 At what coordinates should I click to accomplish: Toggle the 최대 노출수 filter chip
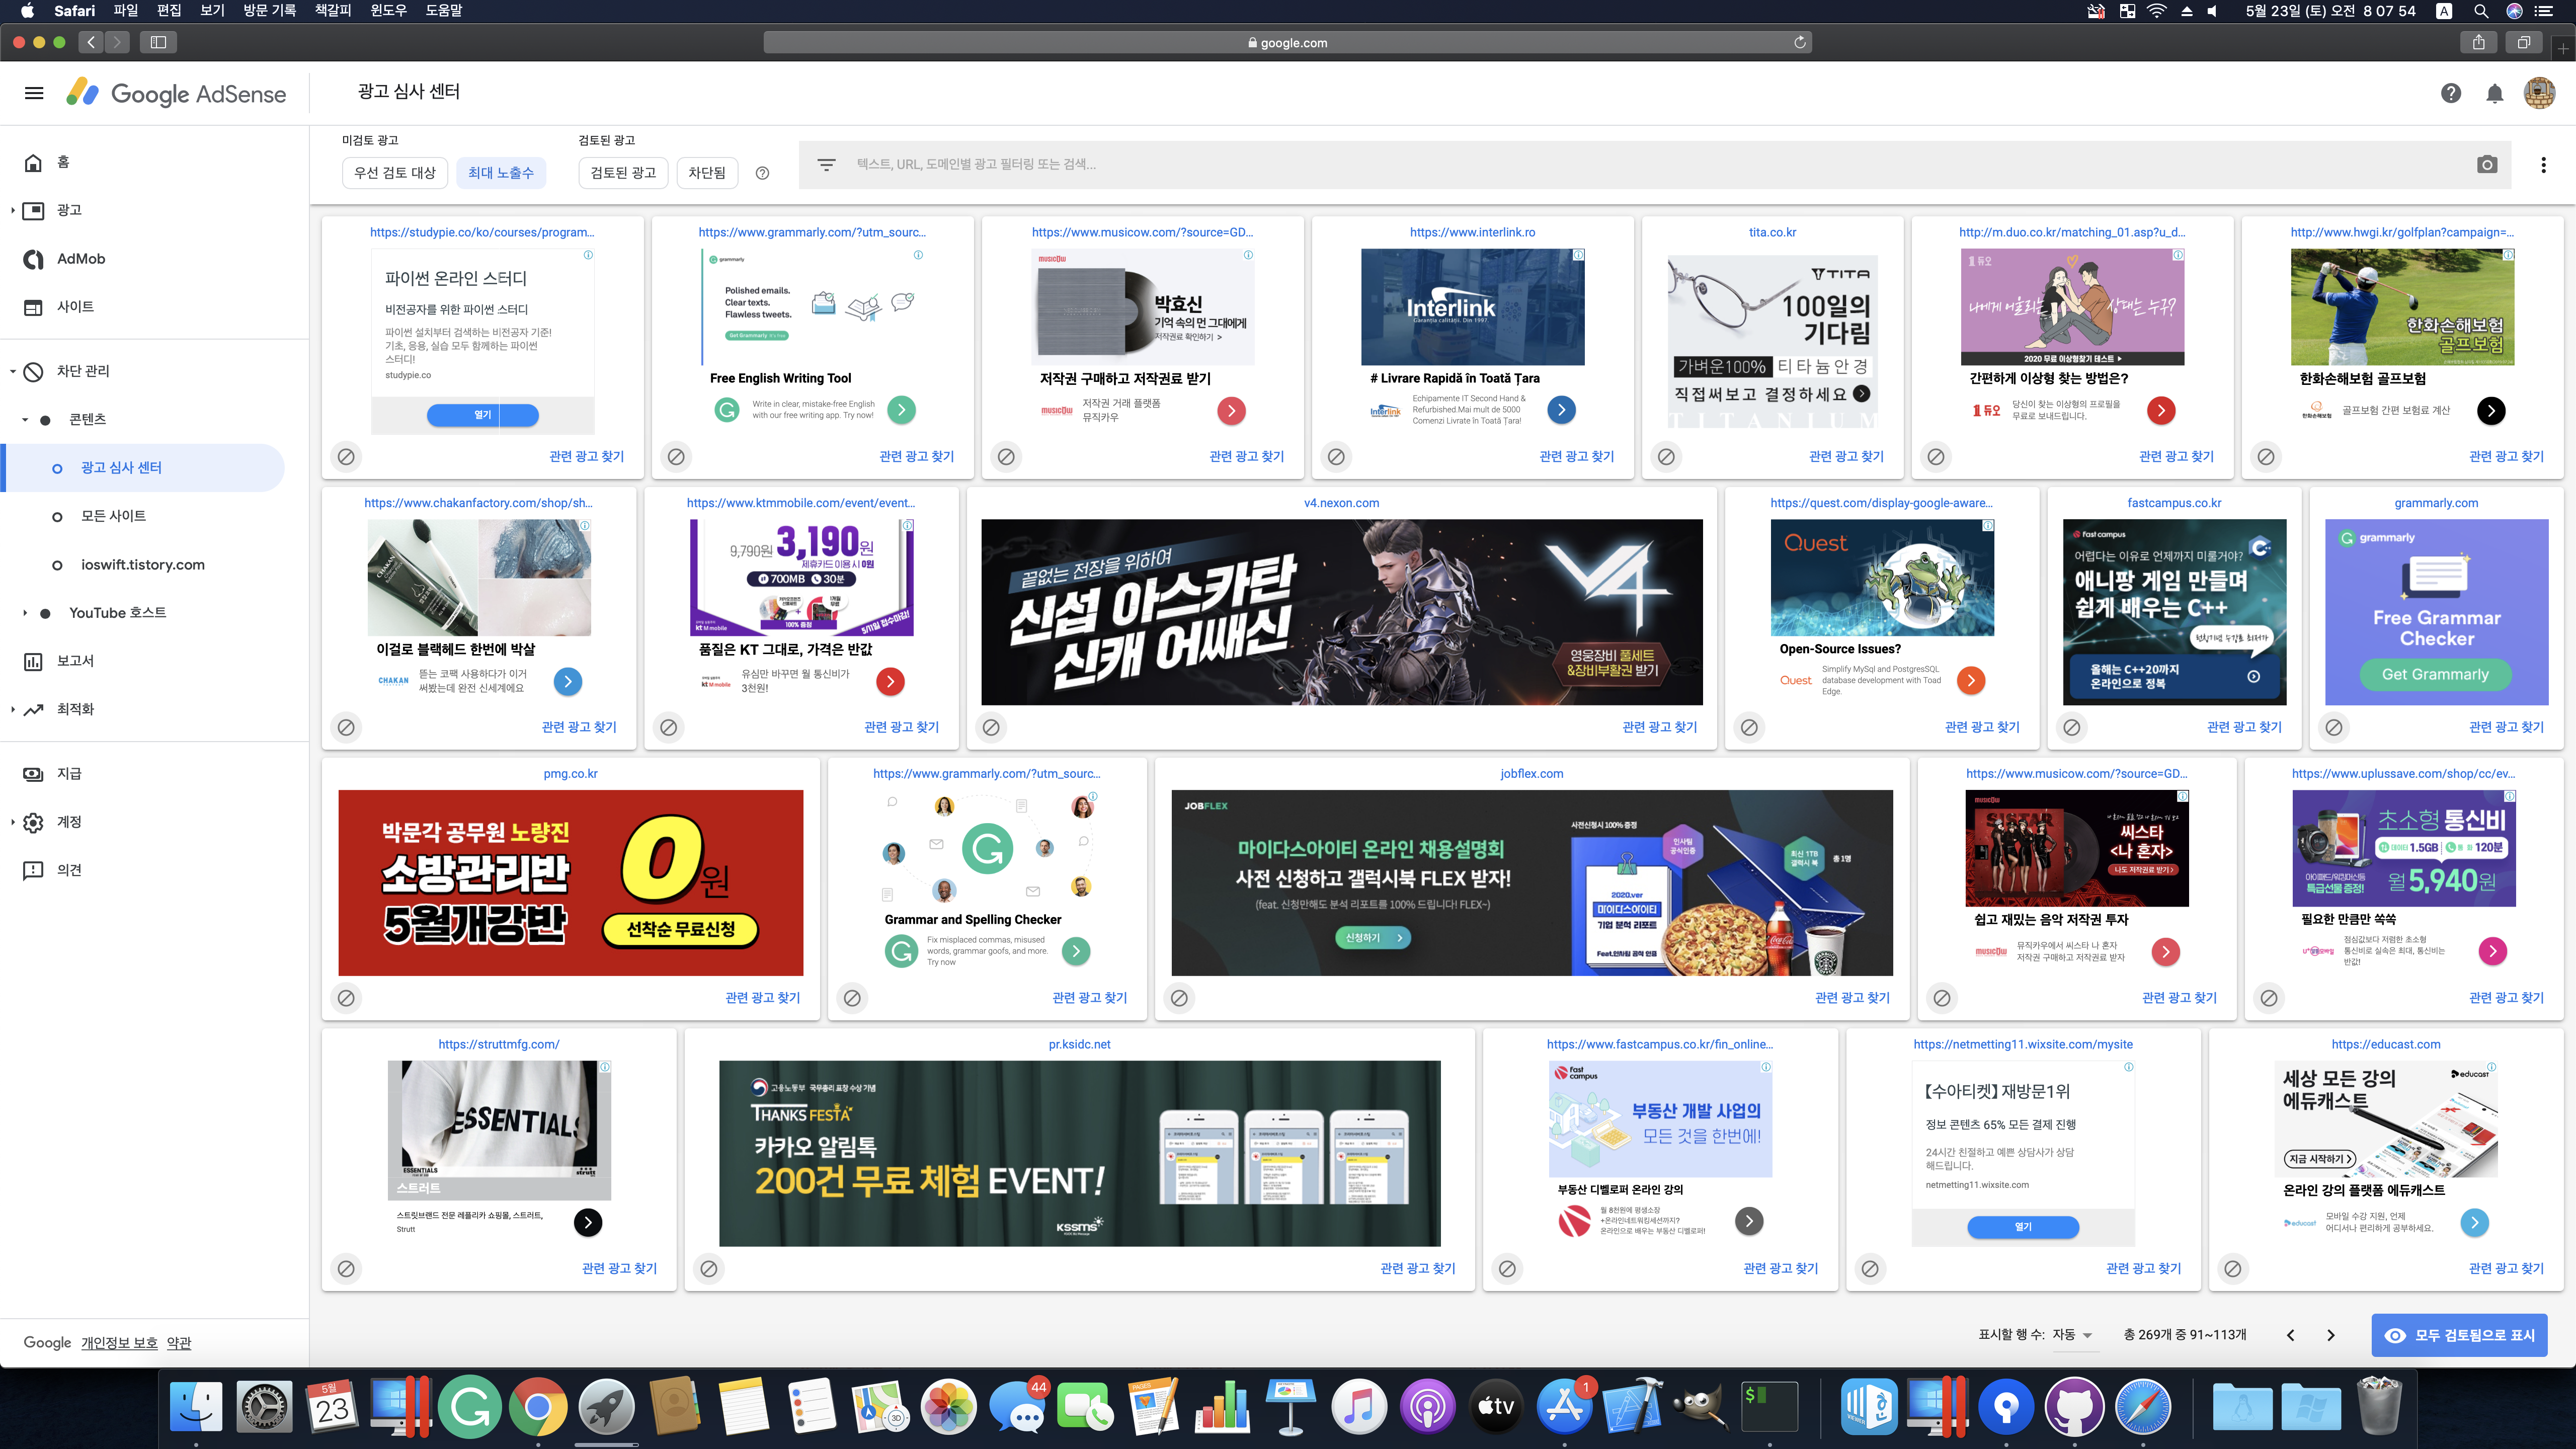[x=501, y=173]
